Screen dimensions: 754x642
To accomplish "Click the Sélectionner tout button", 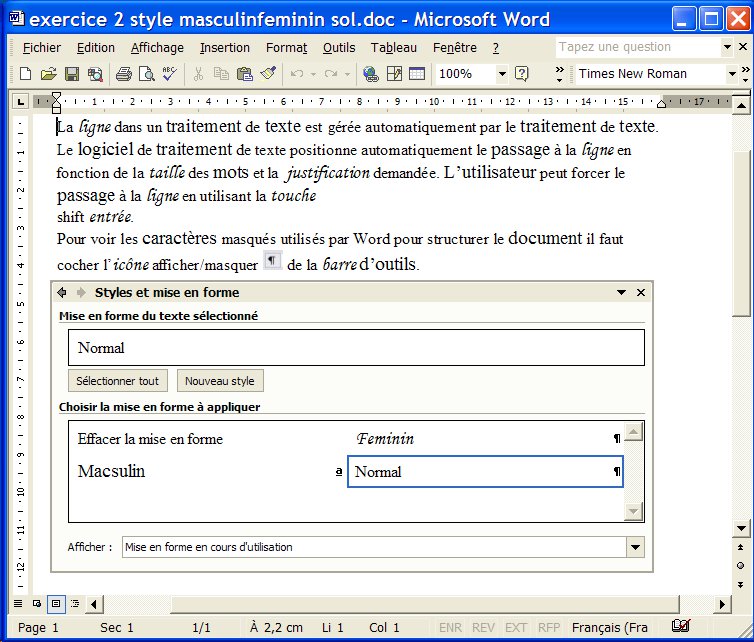I will [117, 381].
